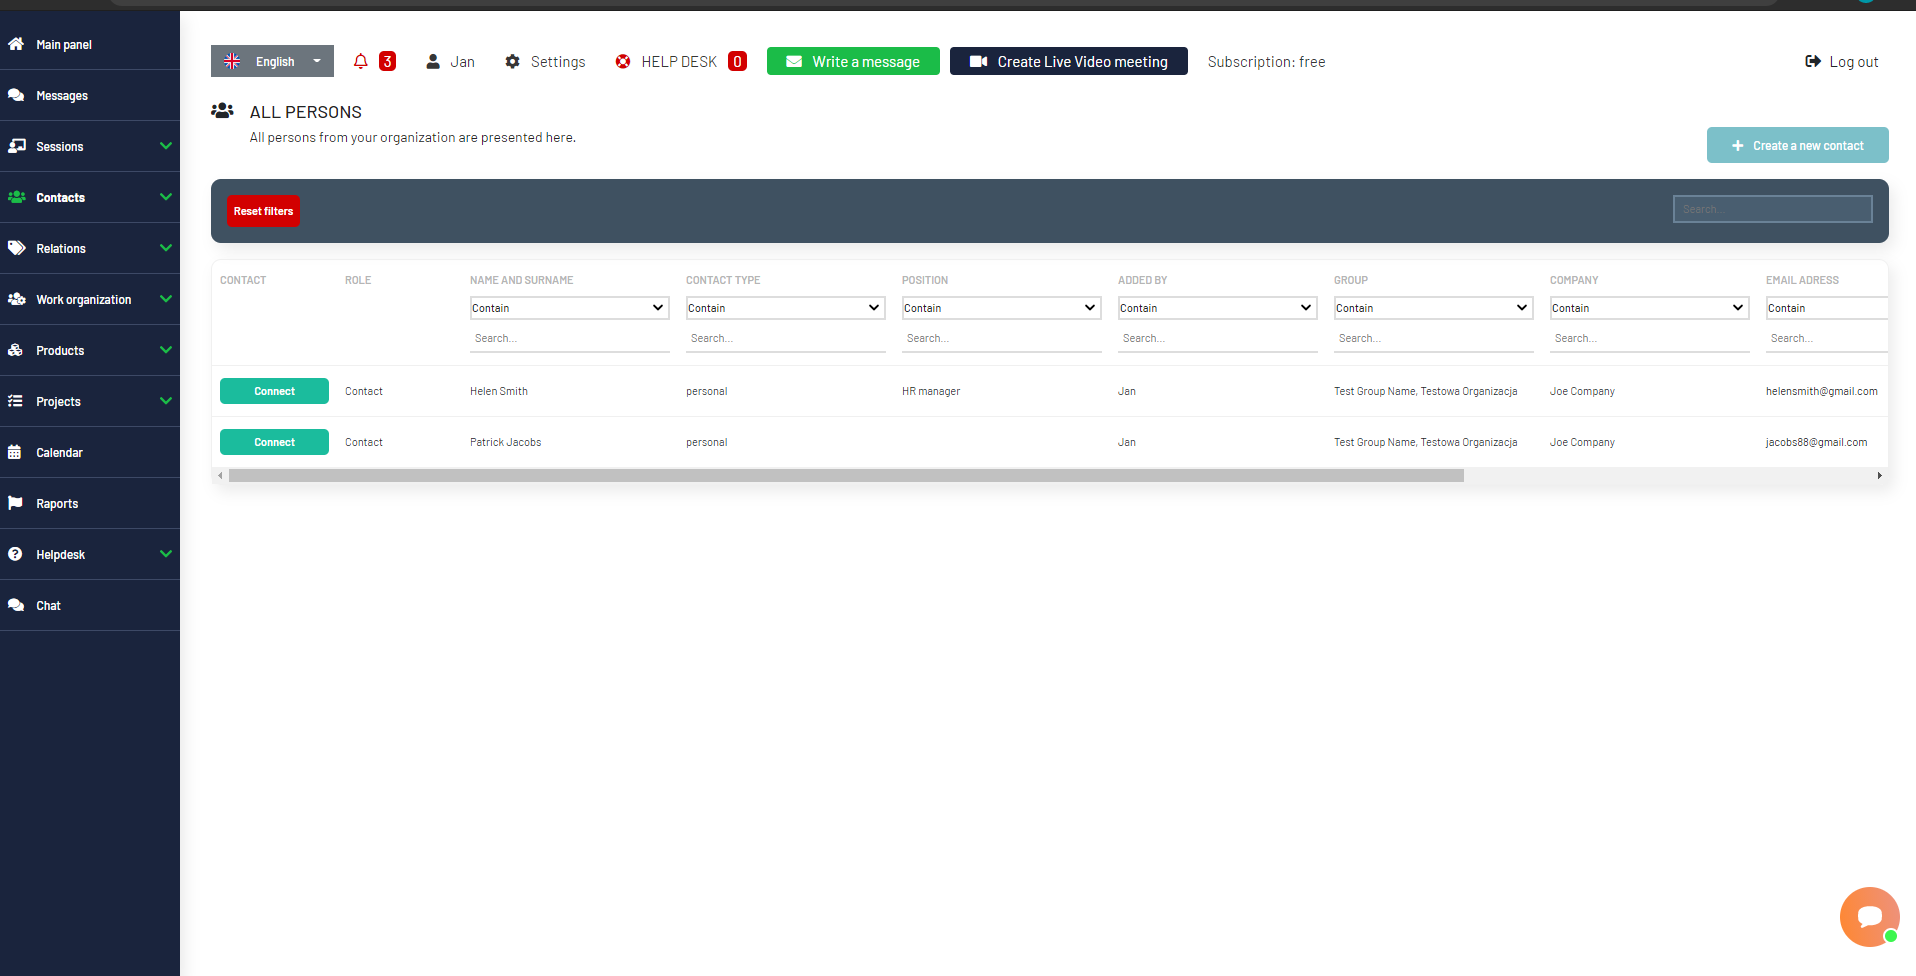Click Connect next to Helen Smith
This screenshot has height=976, width=1916.
(x=274, y=391)
